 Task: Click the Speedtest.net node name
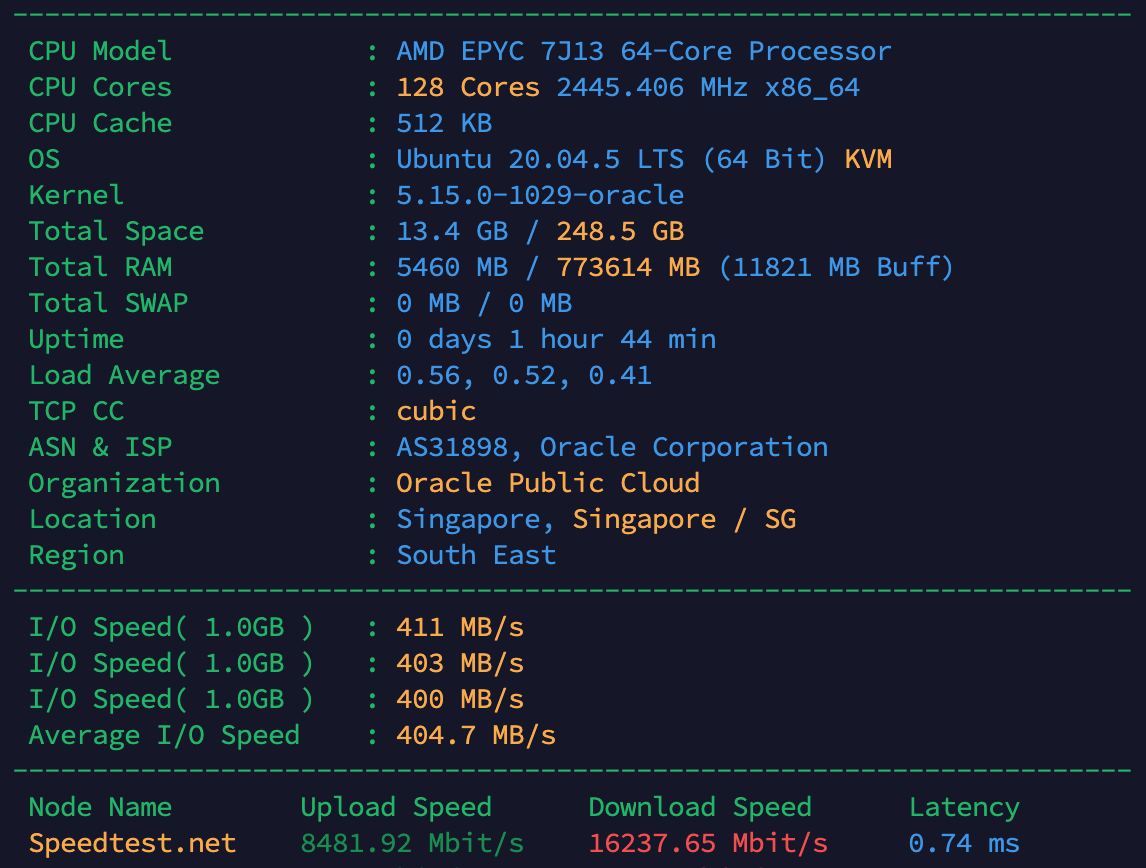132,843
